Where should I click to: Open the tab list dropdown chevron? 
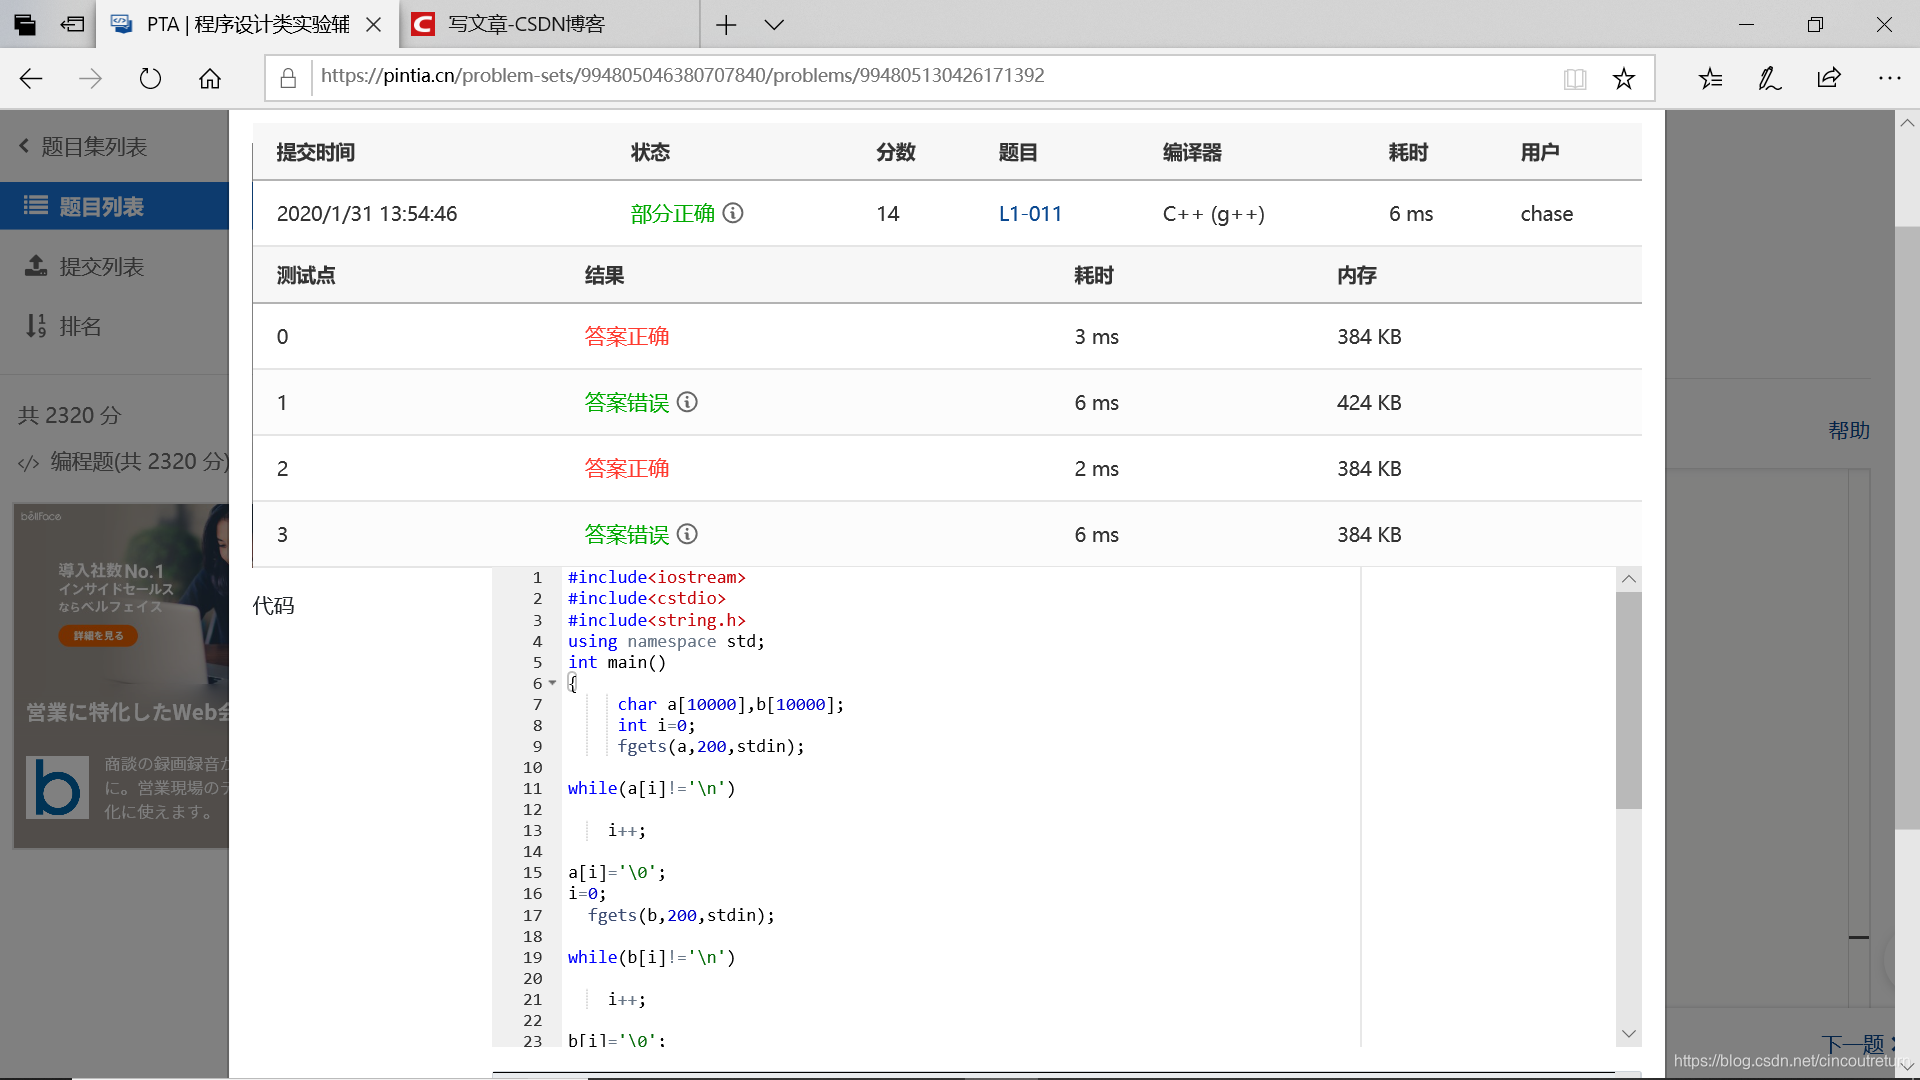(x=774, y=25)
